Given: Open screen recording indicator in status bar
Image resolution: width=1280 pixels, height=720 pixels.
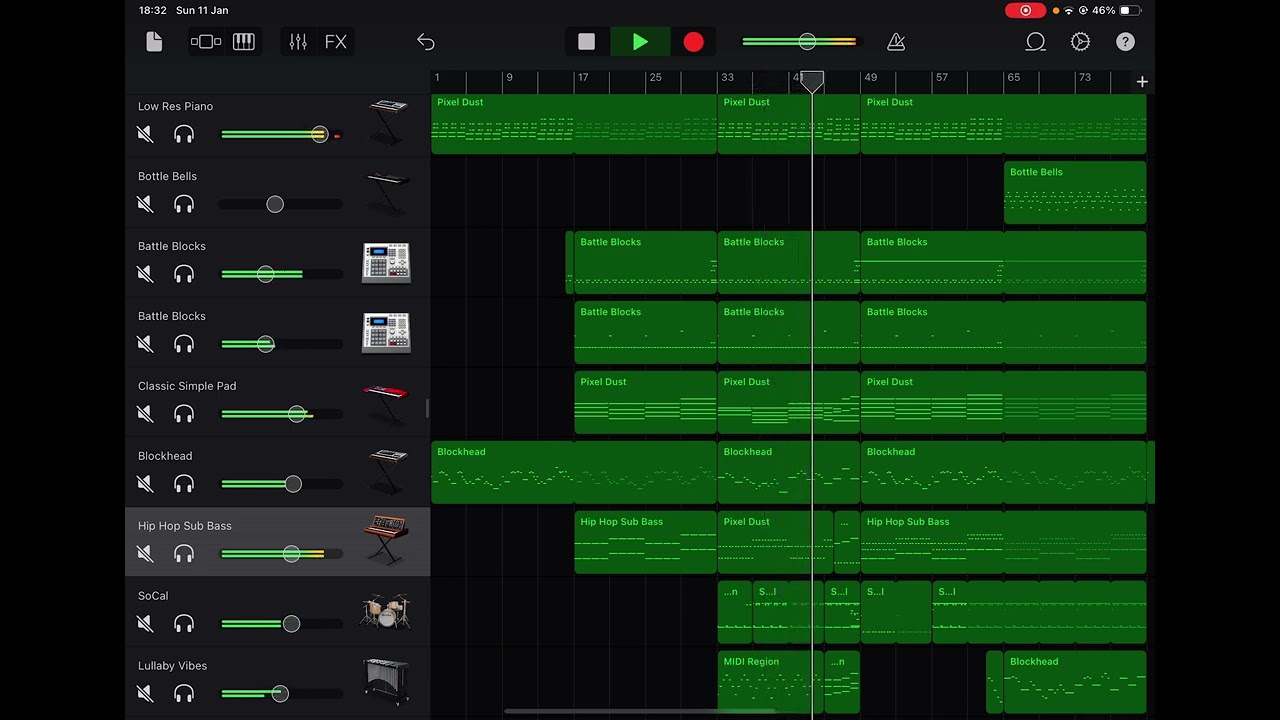Looking at the screenshot, I should click(1025, 10).
